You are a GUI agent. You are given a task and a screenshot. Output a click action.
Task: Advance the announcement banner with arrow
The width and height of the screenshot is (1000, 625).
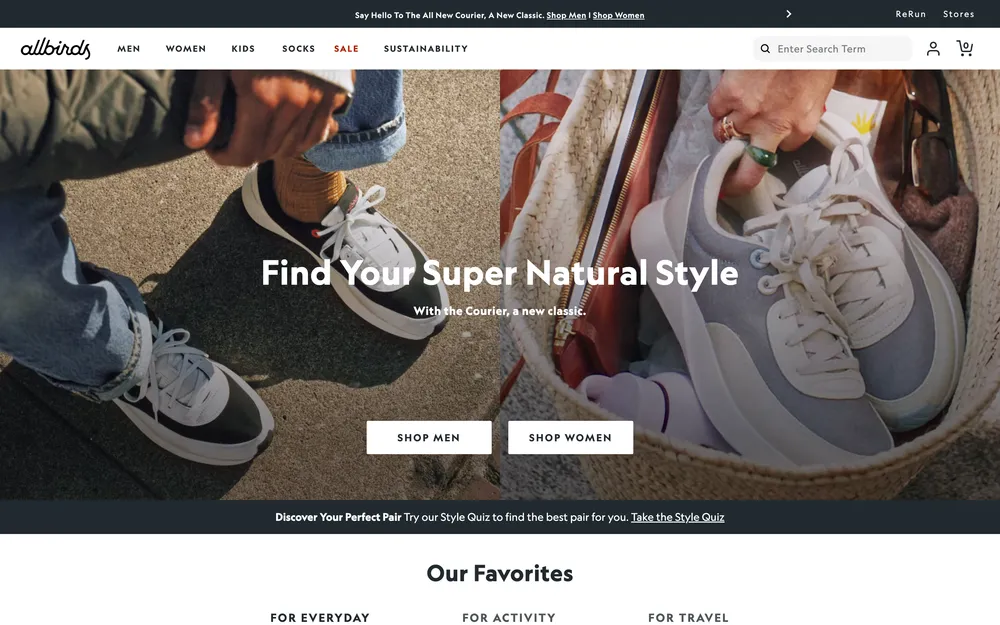click(789, 14)
